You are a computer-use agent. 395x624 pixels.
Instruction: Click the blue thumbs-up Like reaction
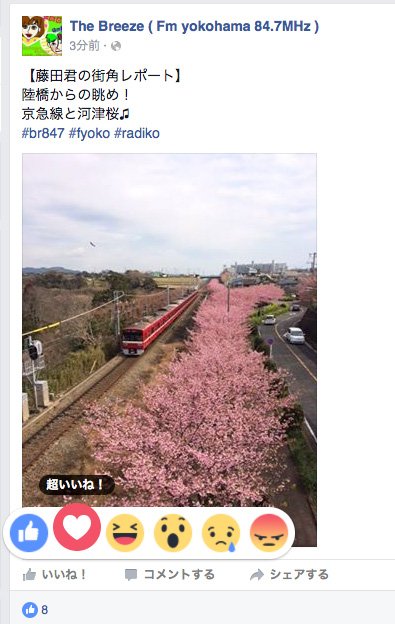[x=29, y=533]
